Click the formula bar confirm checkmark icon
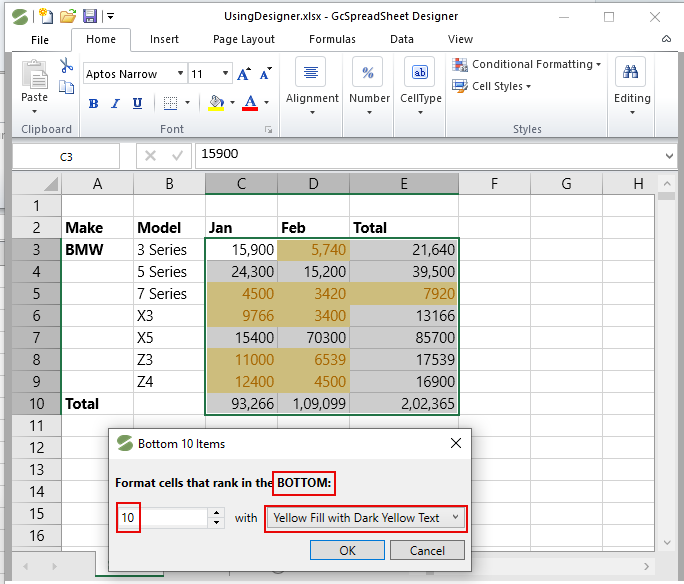684x584 pixels. pos(177,156)
